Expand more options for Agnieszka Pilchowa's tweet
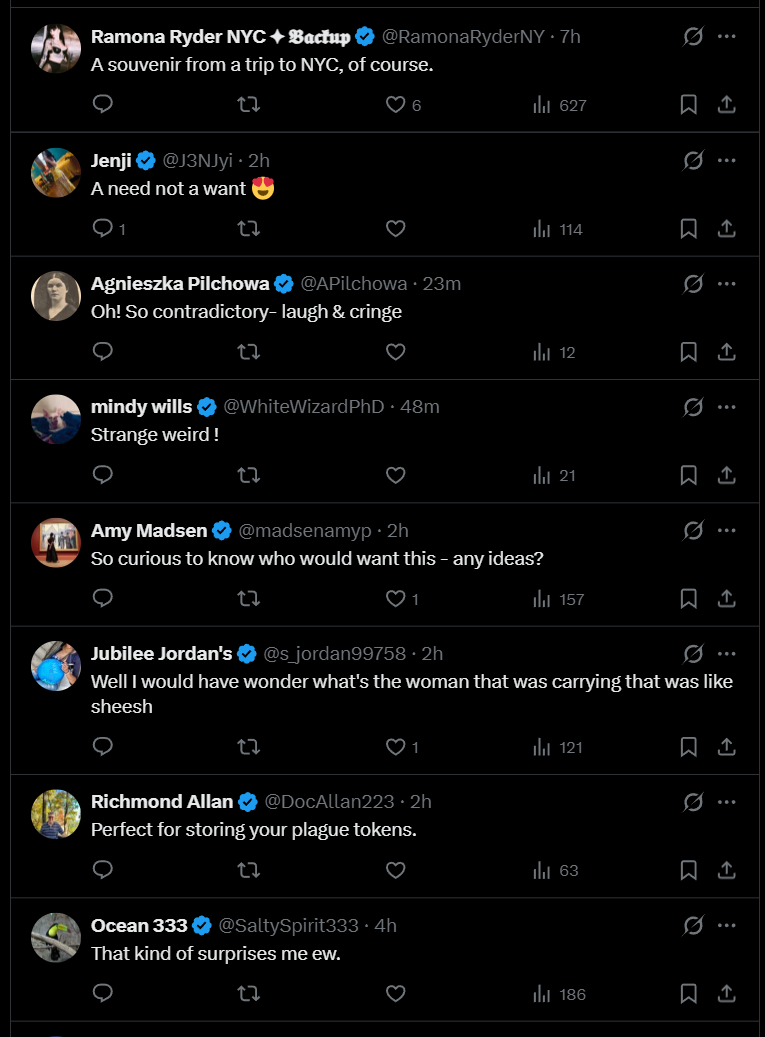765x1037 pixels. pos(727,284)
